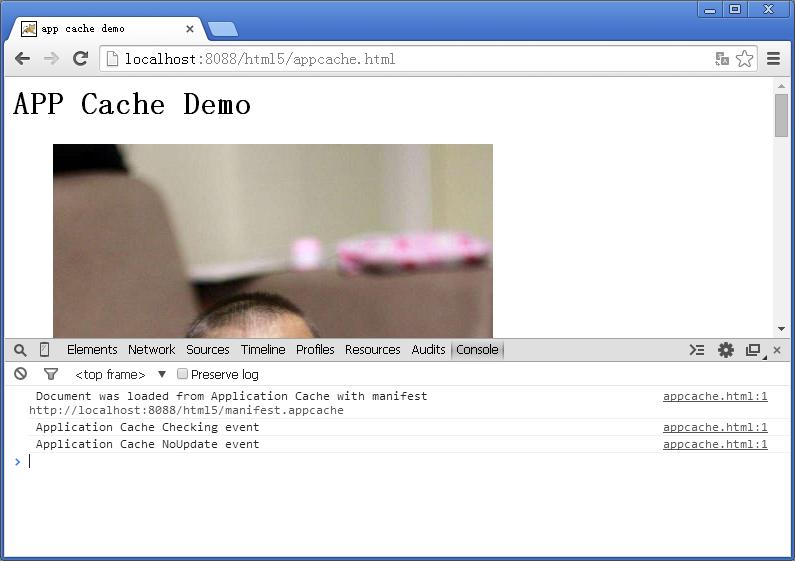Click the manifest.appcache URL text in console
This screenshot has height=561, width=795.
tap(186, 410)
